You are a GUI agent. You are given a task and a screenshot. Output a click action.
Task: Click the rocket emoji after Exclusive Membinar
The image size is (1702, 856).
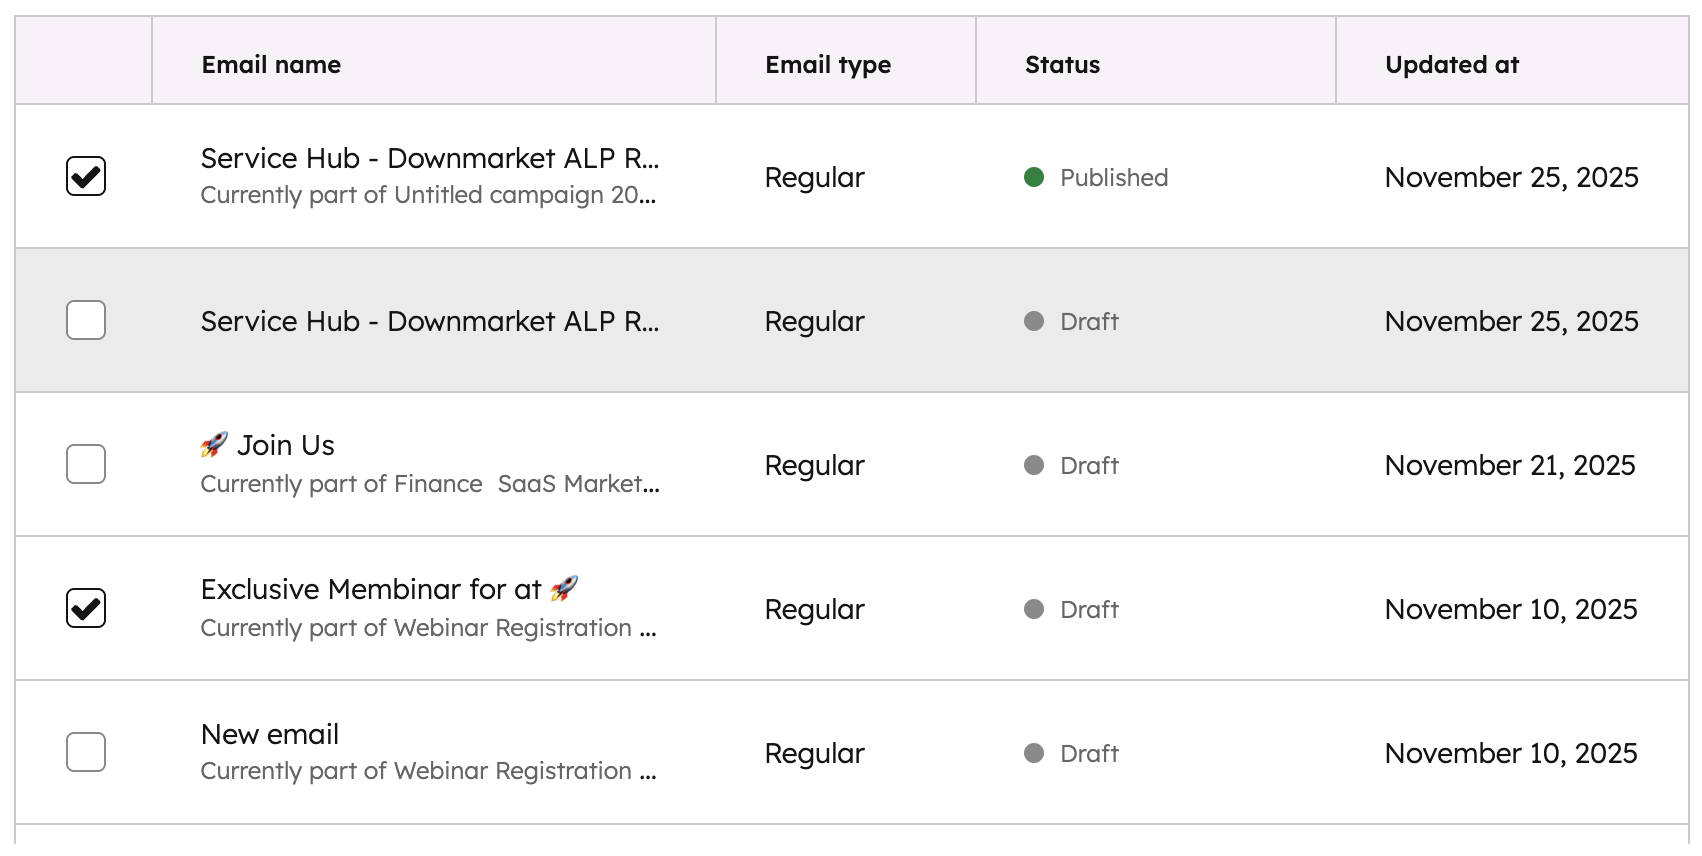pyautogui.click(x=564, y=589)
